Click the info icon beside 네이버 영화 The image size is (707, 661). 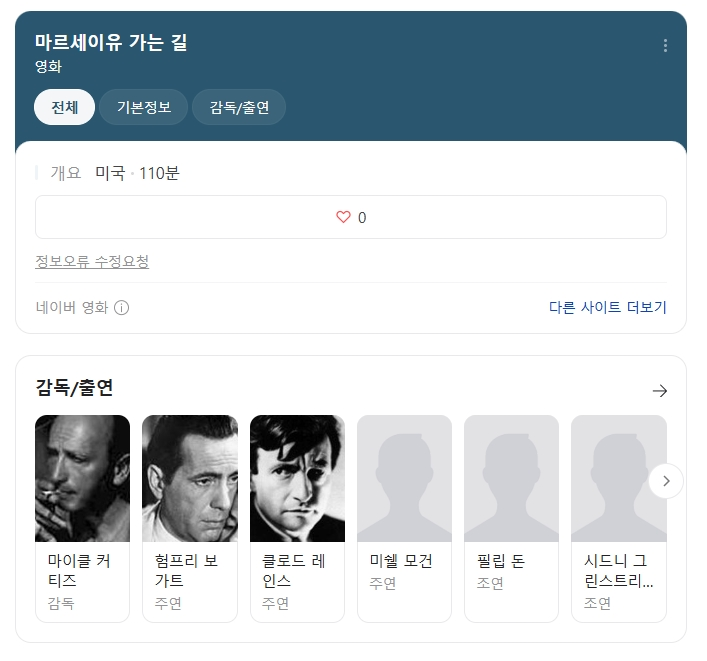121,308
